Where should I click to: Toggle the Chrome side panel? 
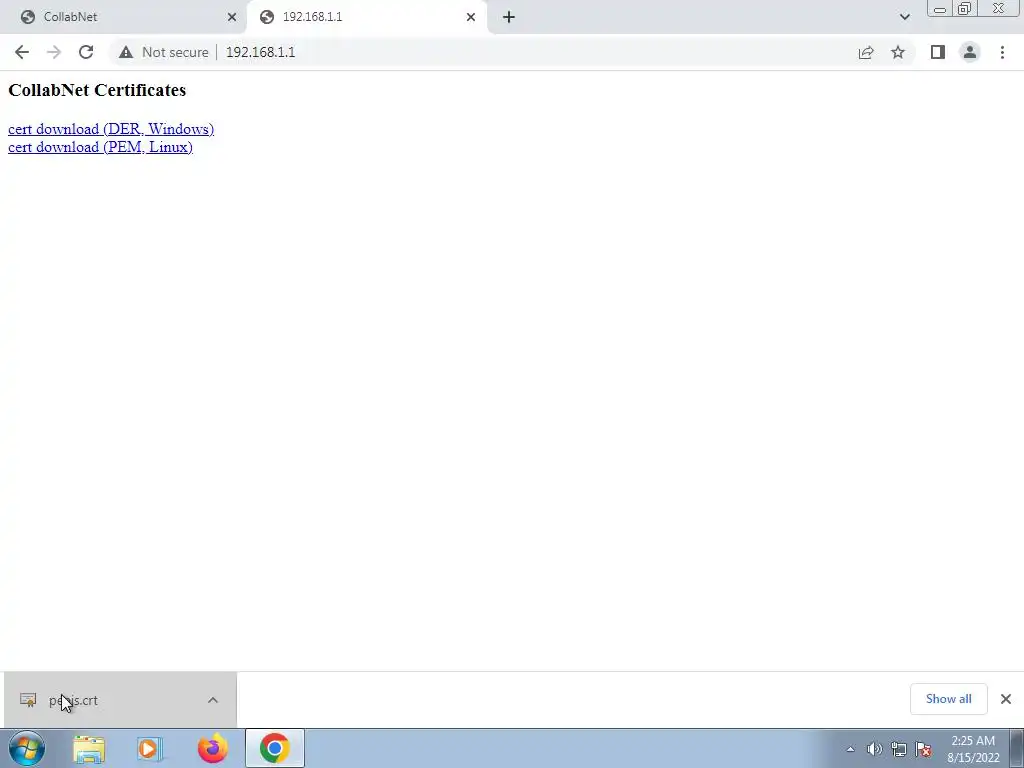point(938,52)
